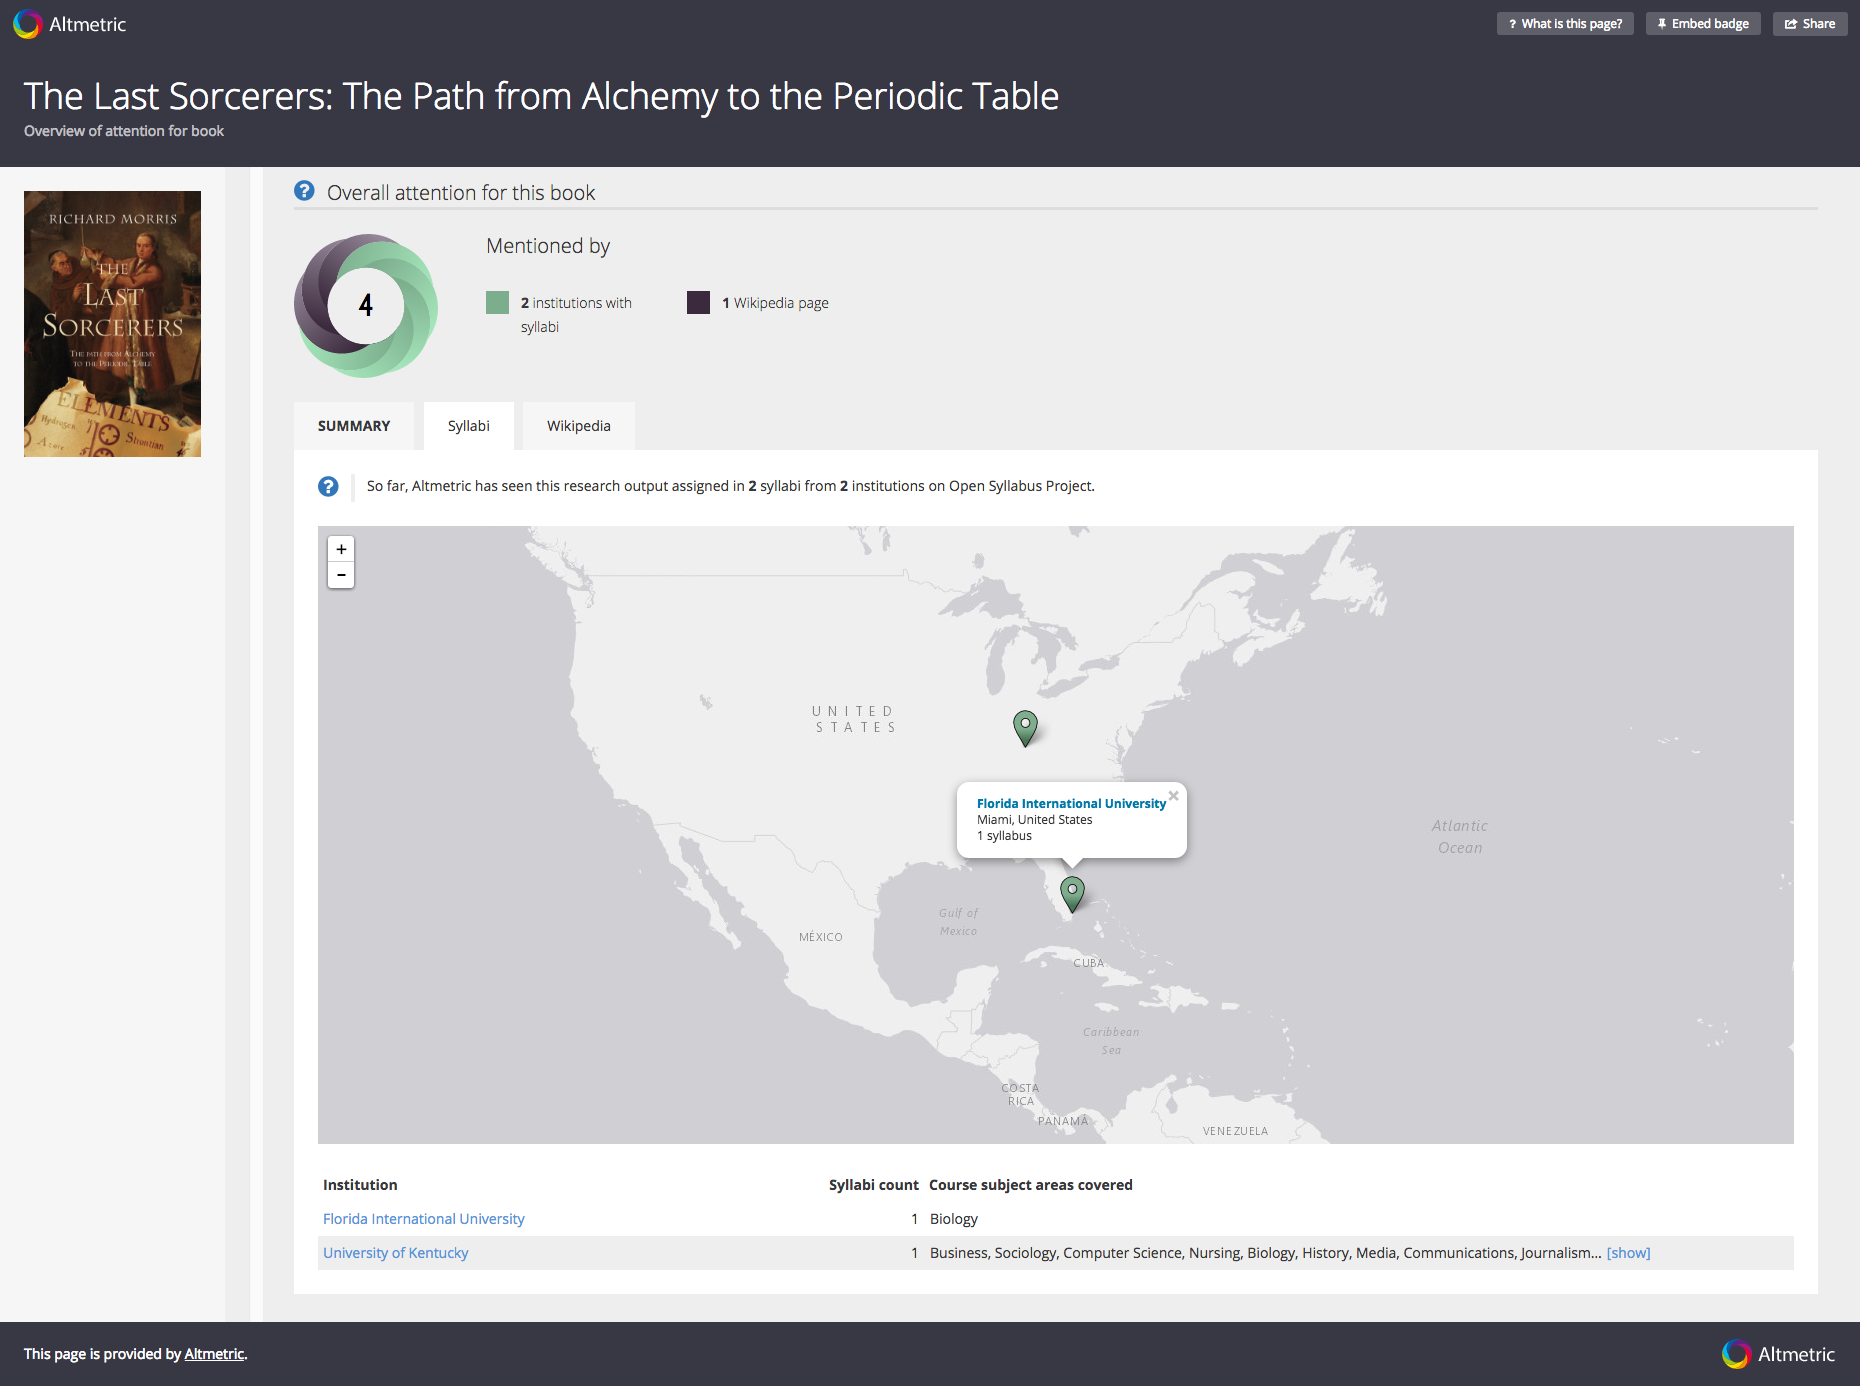1860x1386 pixels.
Task: Click the Altmetric logo in footer
Action: coord(1778,1354)
